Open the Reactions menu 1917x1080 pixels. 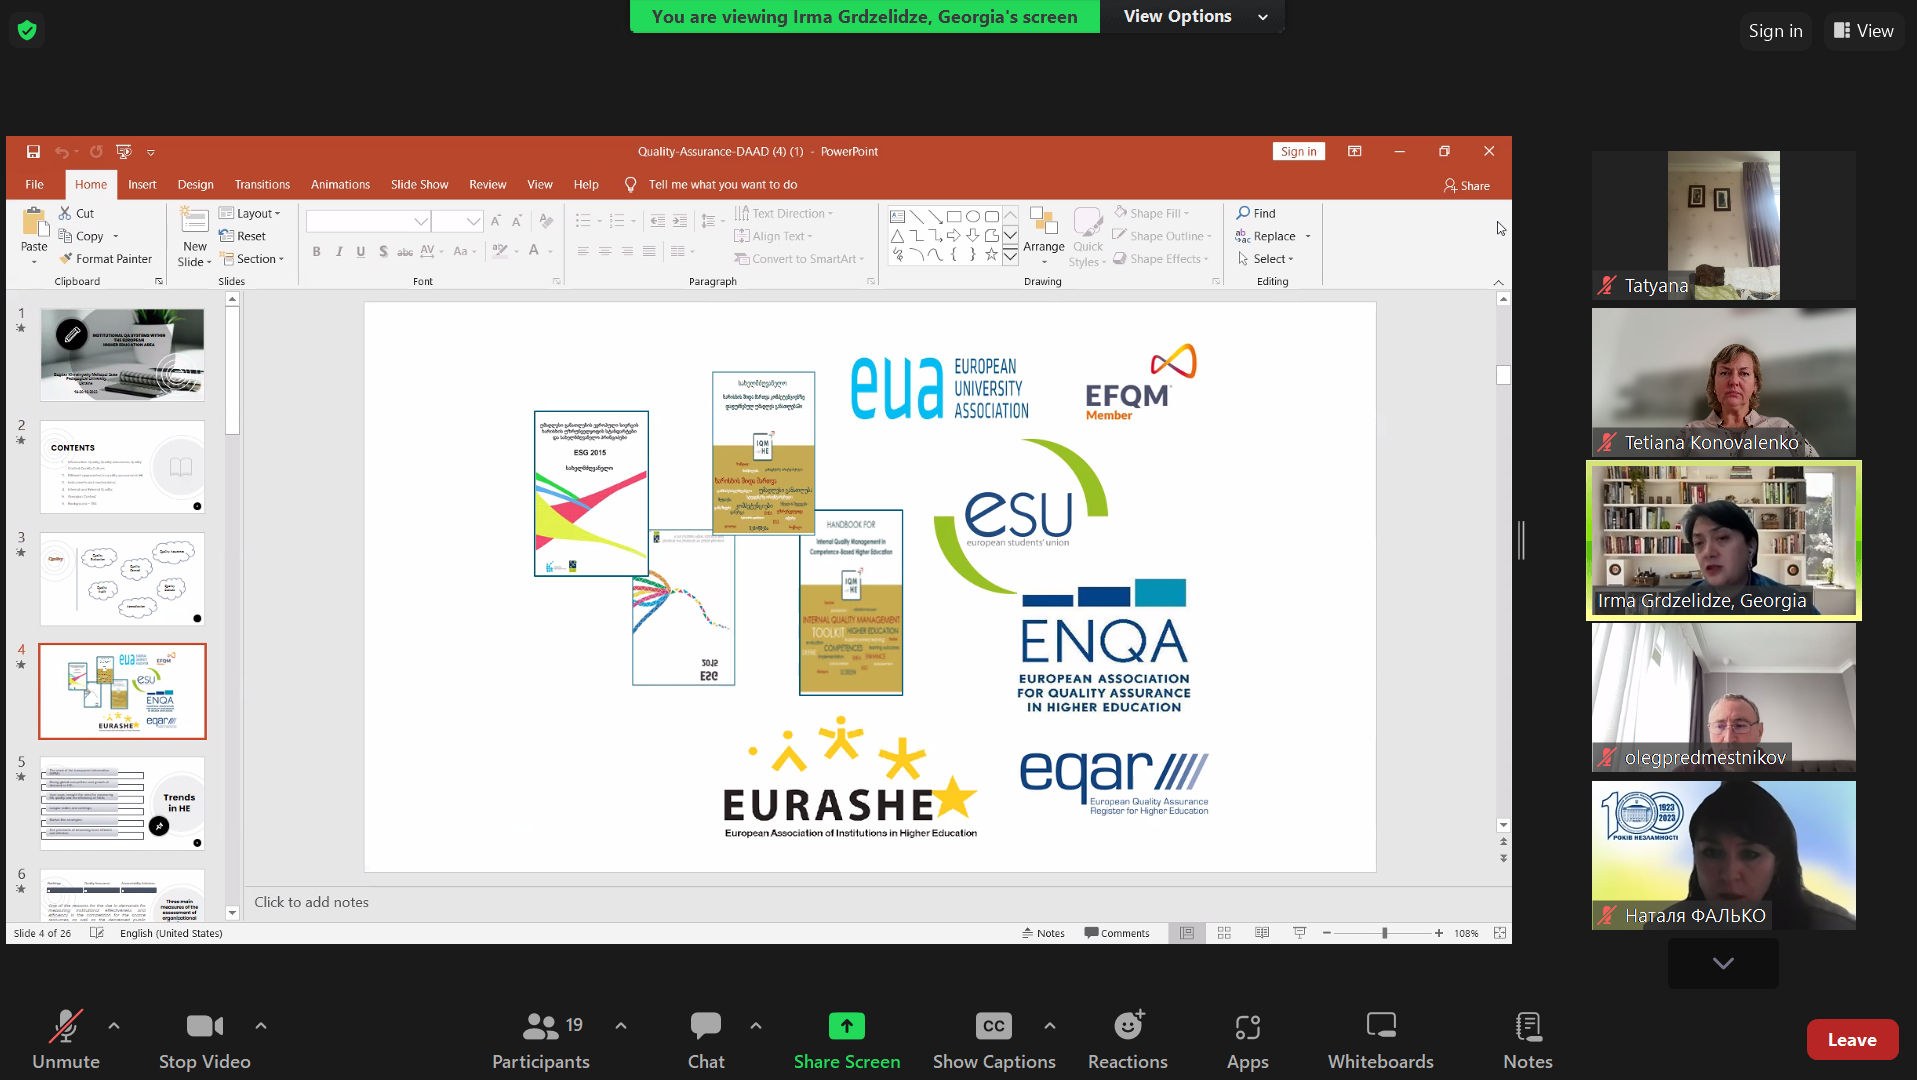tap(1127, 1038)
